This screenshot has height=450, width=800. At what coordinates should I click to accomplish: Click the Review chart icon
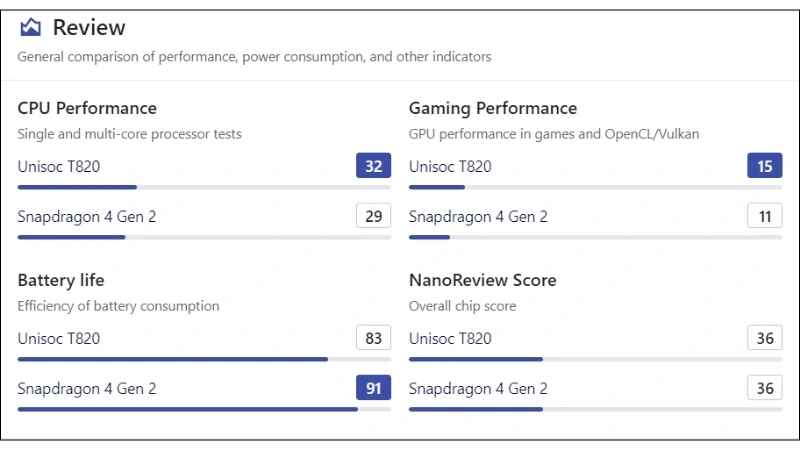tap(31, 27)
